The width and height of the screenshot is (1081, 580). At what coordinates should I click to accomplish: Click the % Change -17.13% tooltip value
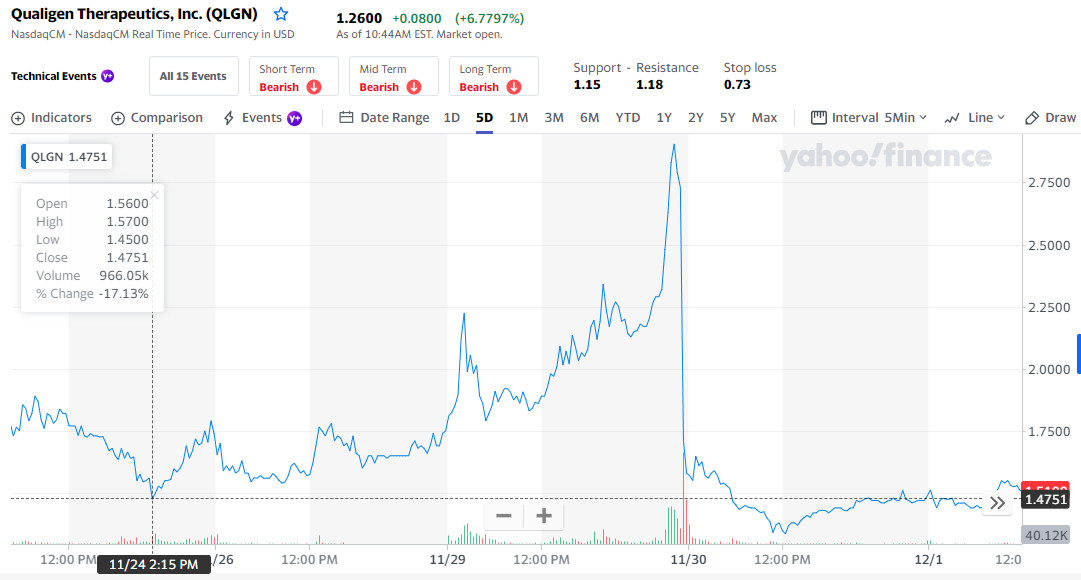point(123,293)
